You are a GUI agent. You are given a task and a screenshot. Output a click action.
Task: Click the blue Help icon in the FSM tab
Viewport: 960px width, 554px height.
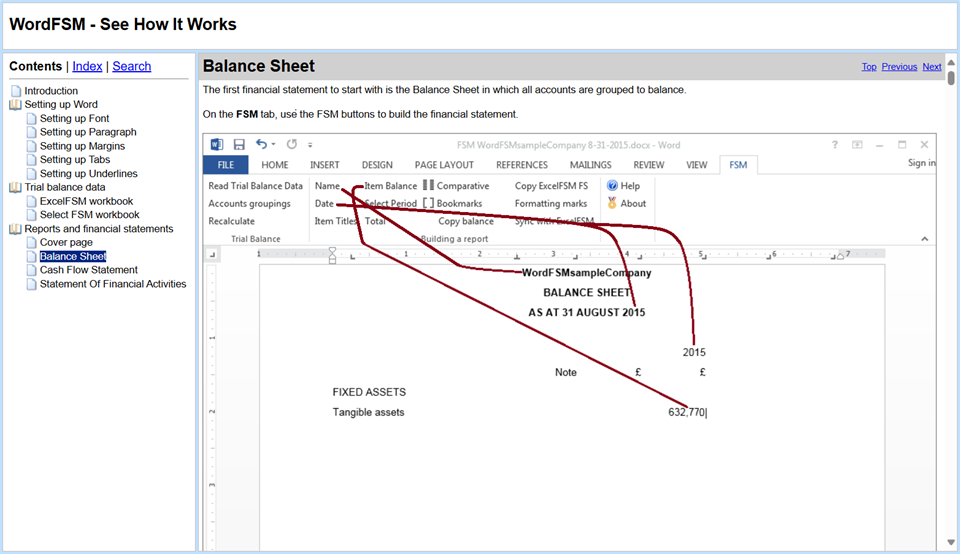(612, 185)
